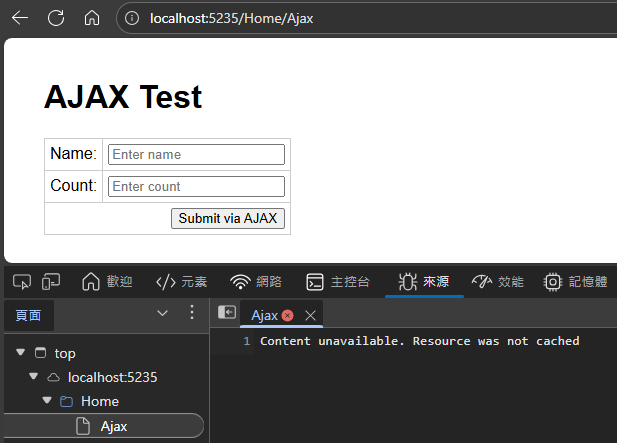View site information icon in address bar
617x443 pixels.
(x=132, y=18)
